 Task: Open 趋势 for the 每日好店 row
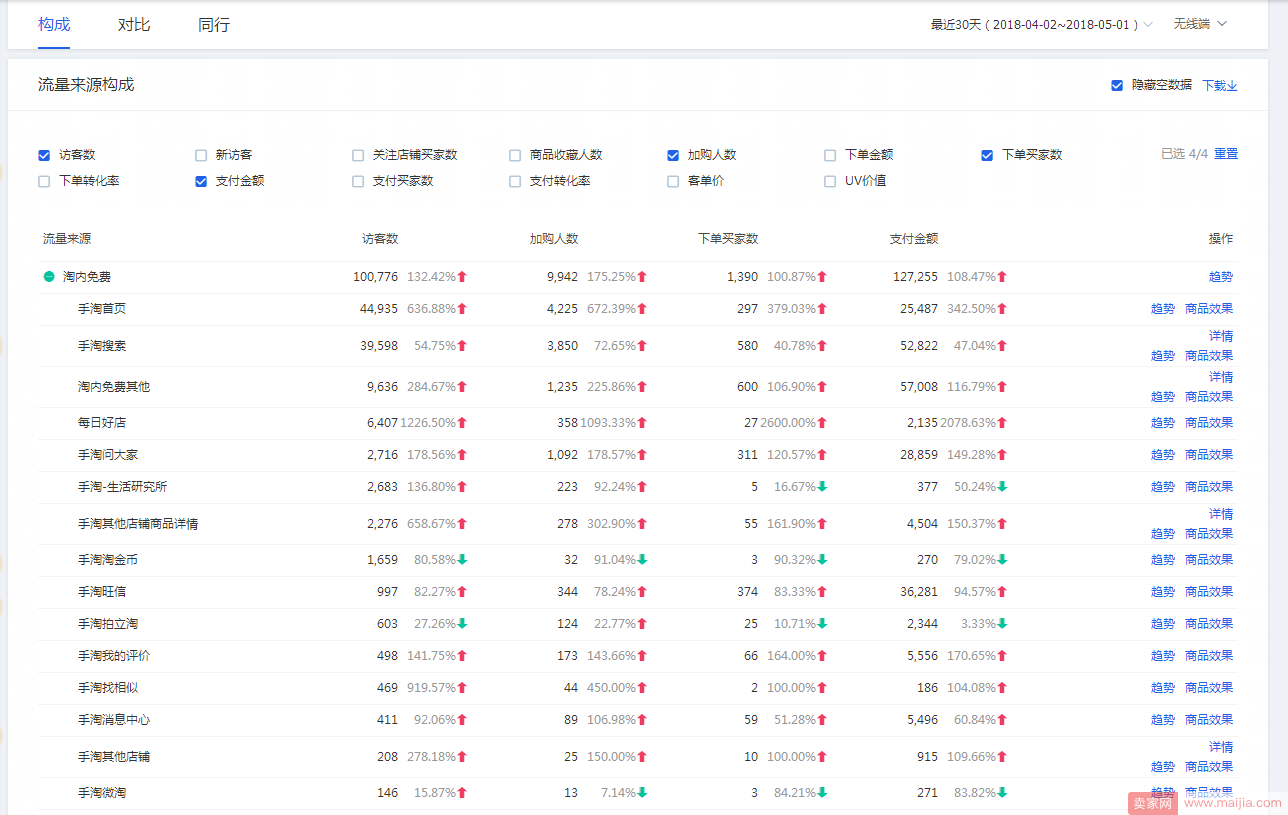pos(1163,423)
